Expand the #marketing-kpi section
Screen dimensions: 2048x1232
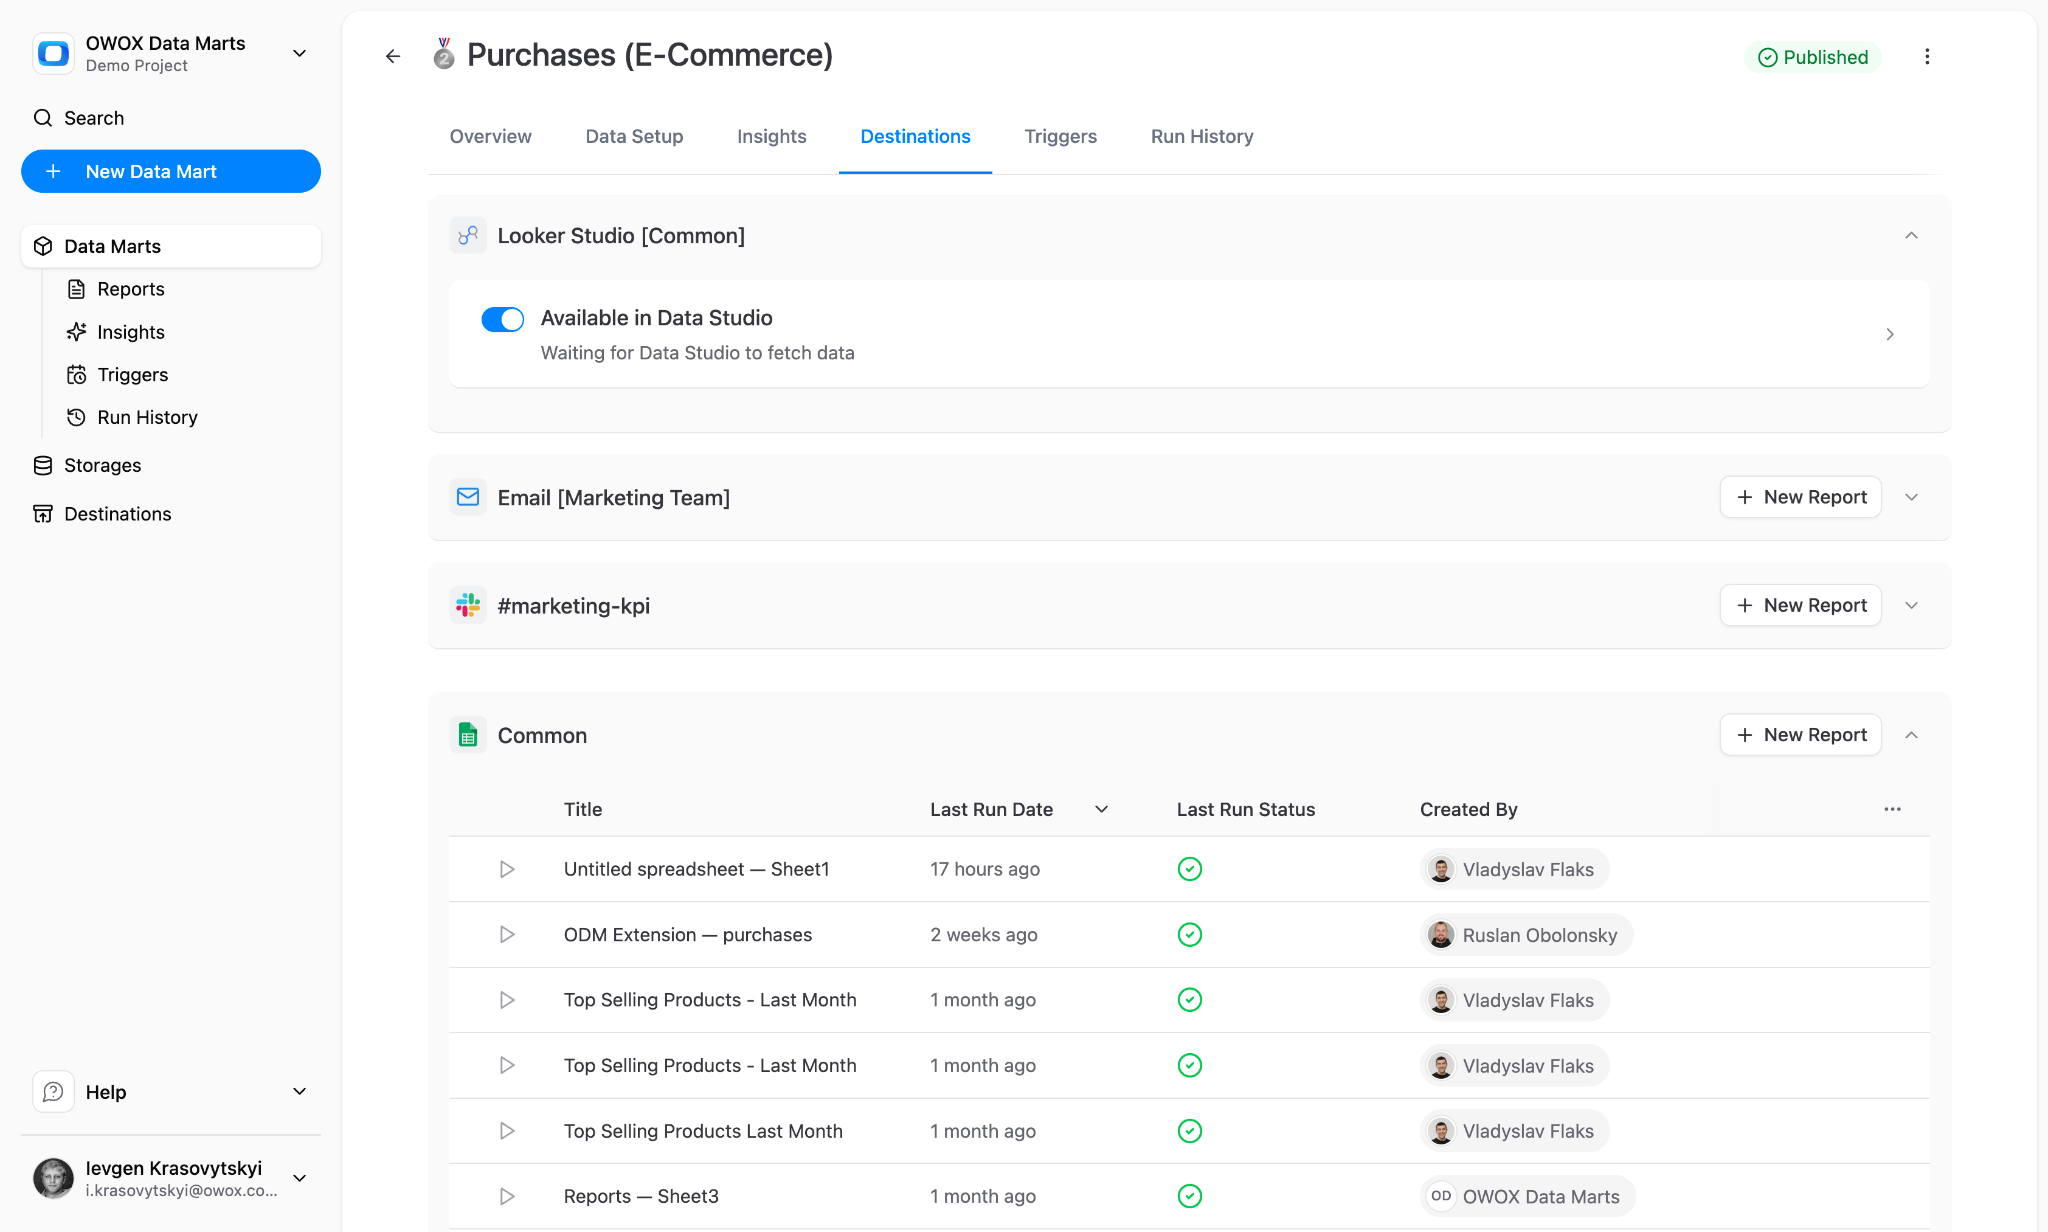pyautogui.click(x=1911, y=605)
